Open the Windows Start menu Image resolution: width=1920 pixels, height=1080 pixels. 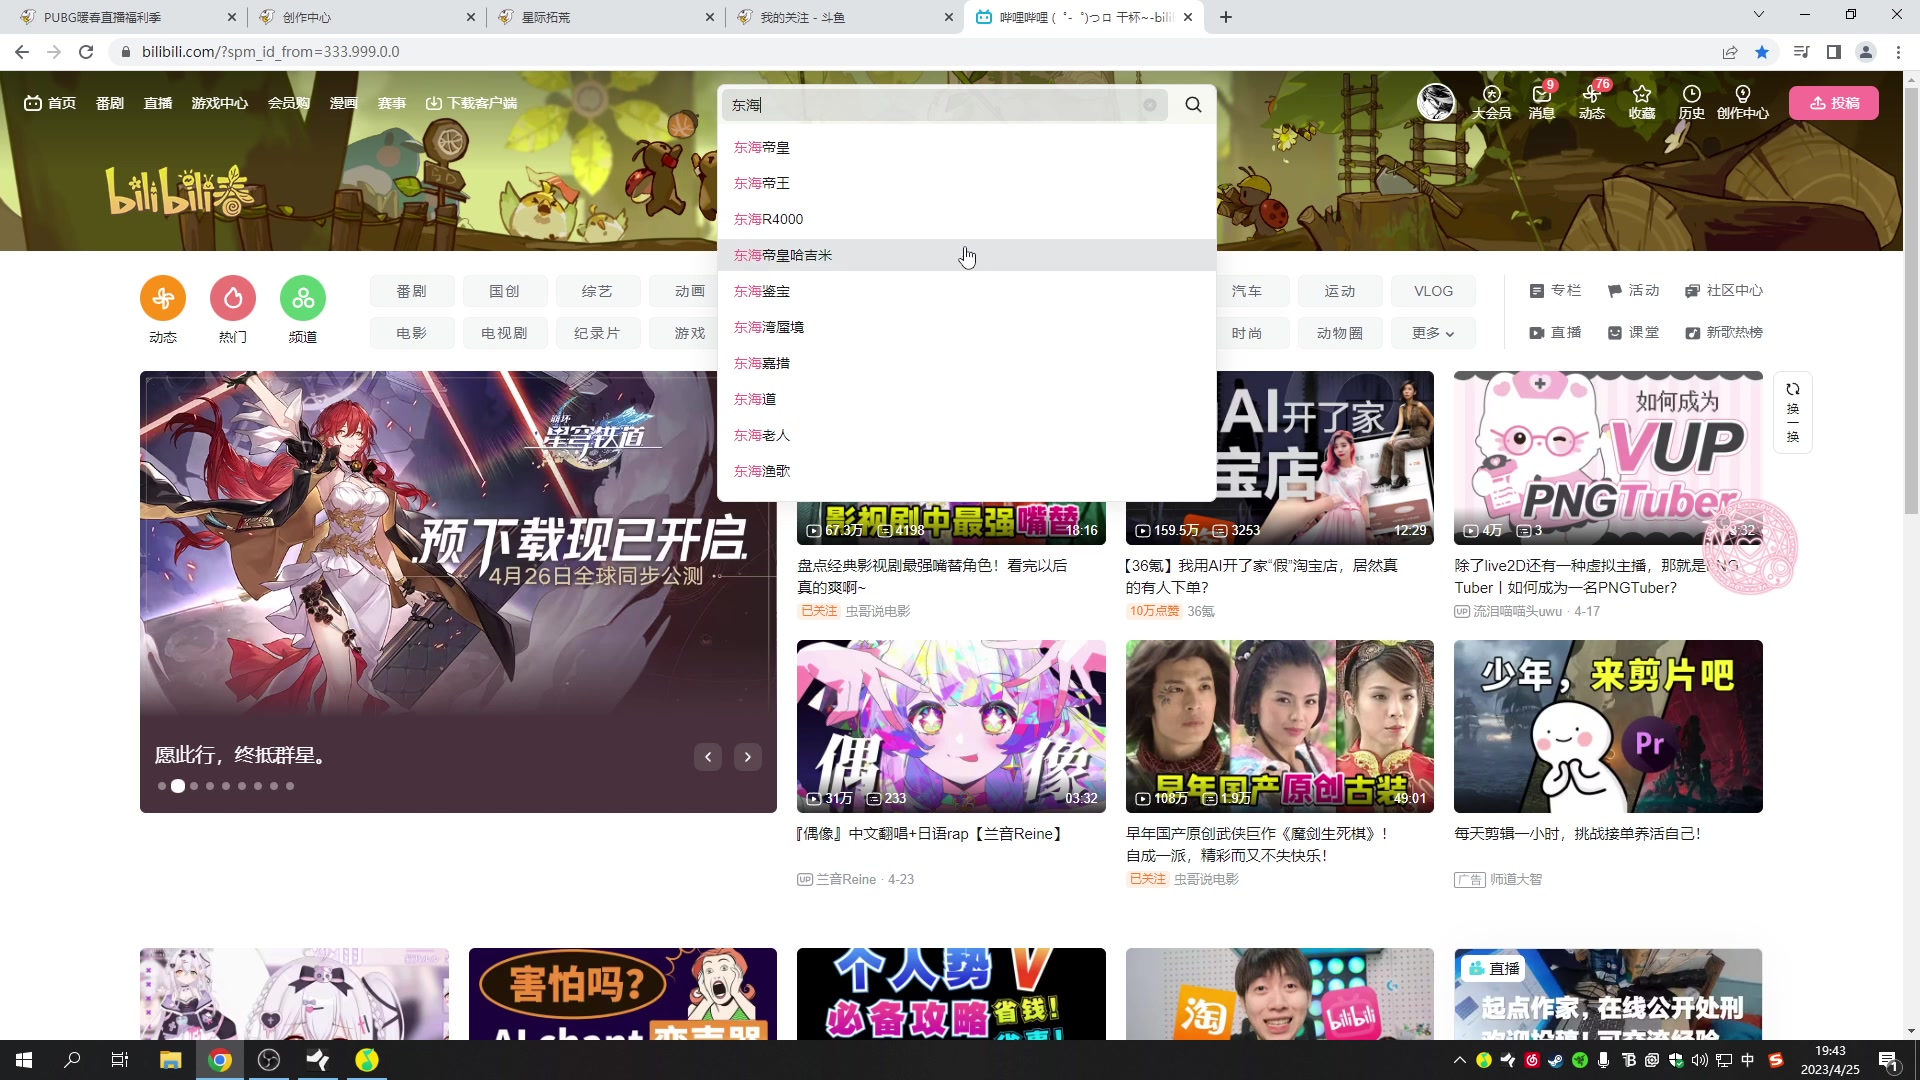[x=24, y=1060]
